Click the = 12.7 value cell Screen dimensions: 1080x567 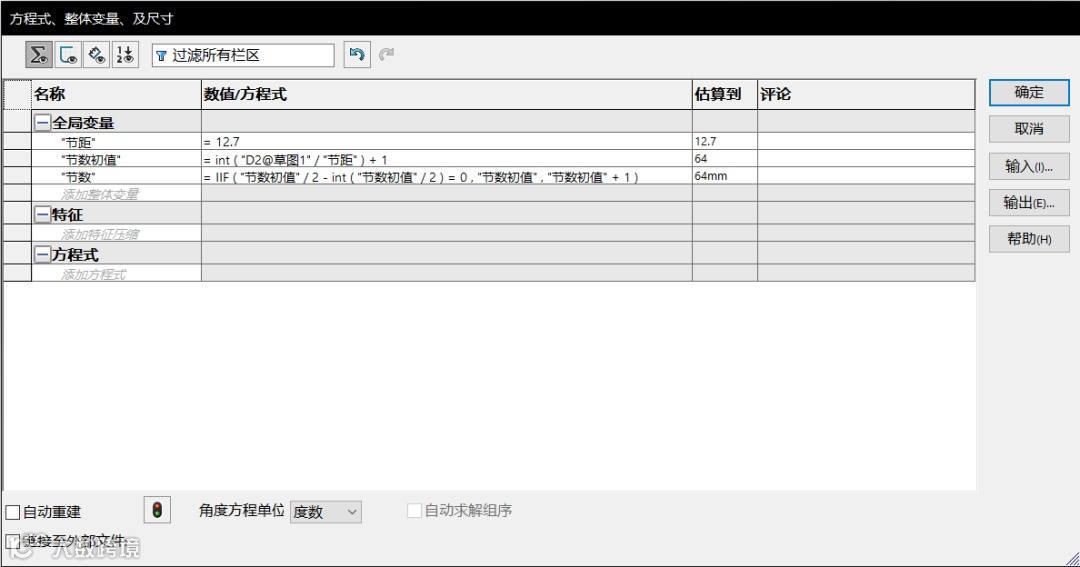pos(447,142)
